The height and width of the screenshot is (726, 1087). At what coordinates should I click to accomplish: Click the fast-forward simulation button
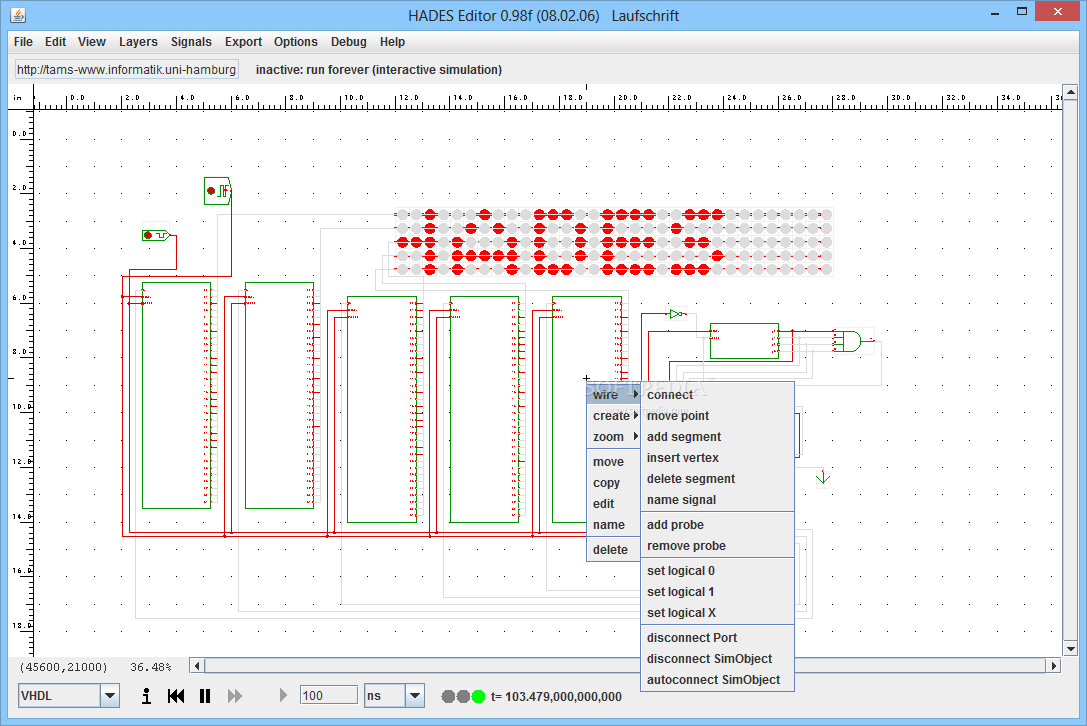click(x=235, y=695)
